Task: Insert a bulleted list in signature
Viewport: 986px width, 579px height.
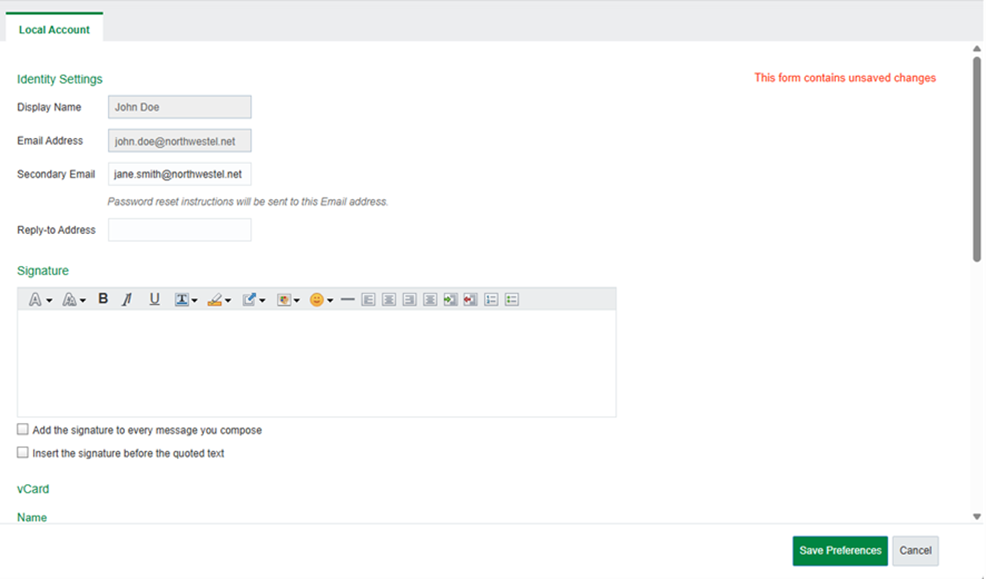Action: click(512, 299)
